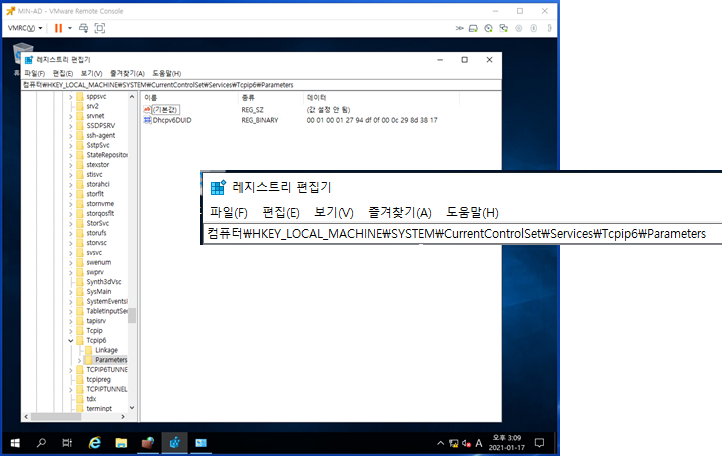The height and width of the screenshot is (456, 722).
Task: Open the Windows Start menu
Action: (15, 443)
